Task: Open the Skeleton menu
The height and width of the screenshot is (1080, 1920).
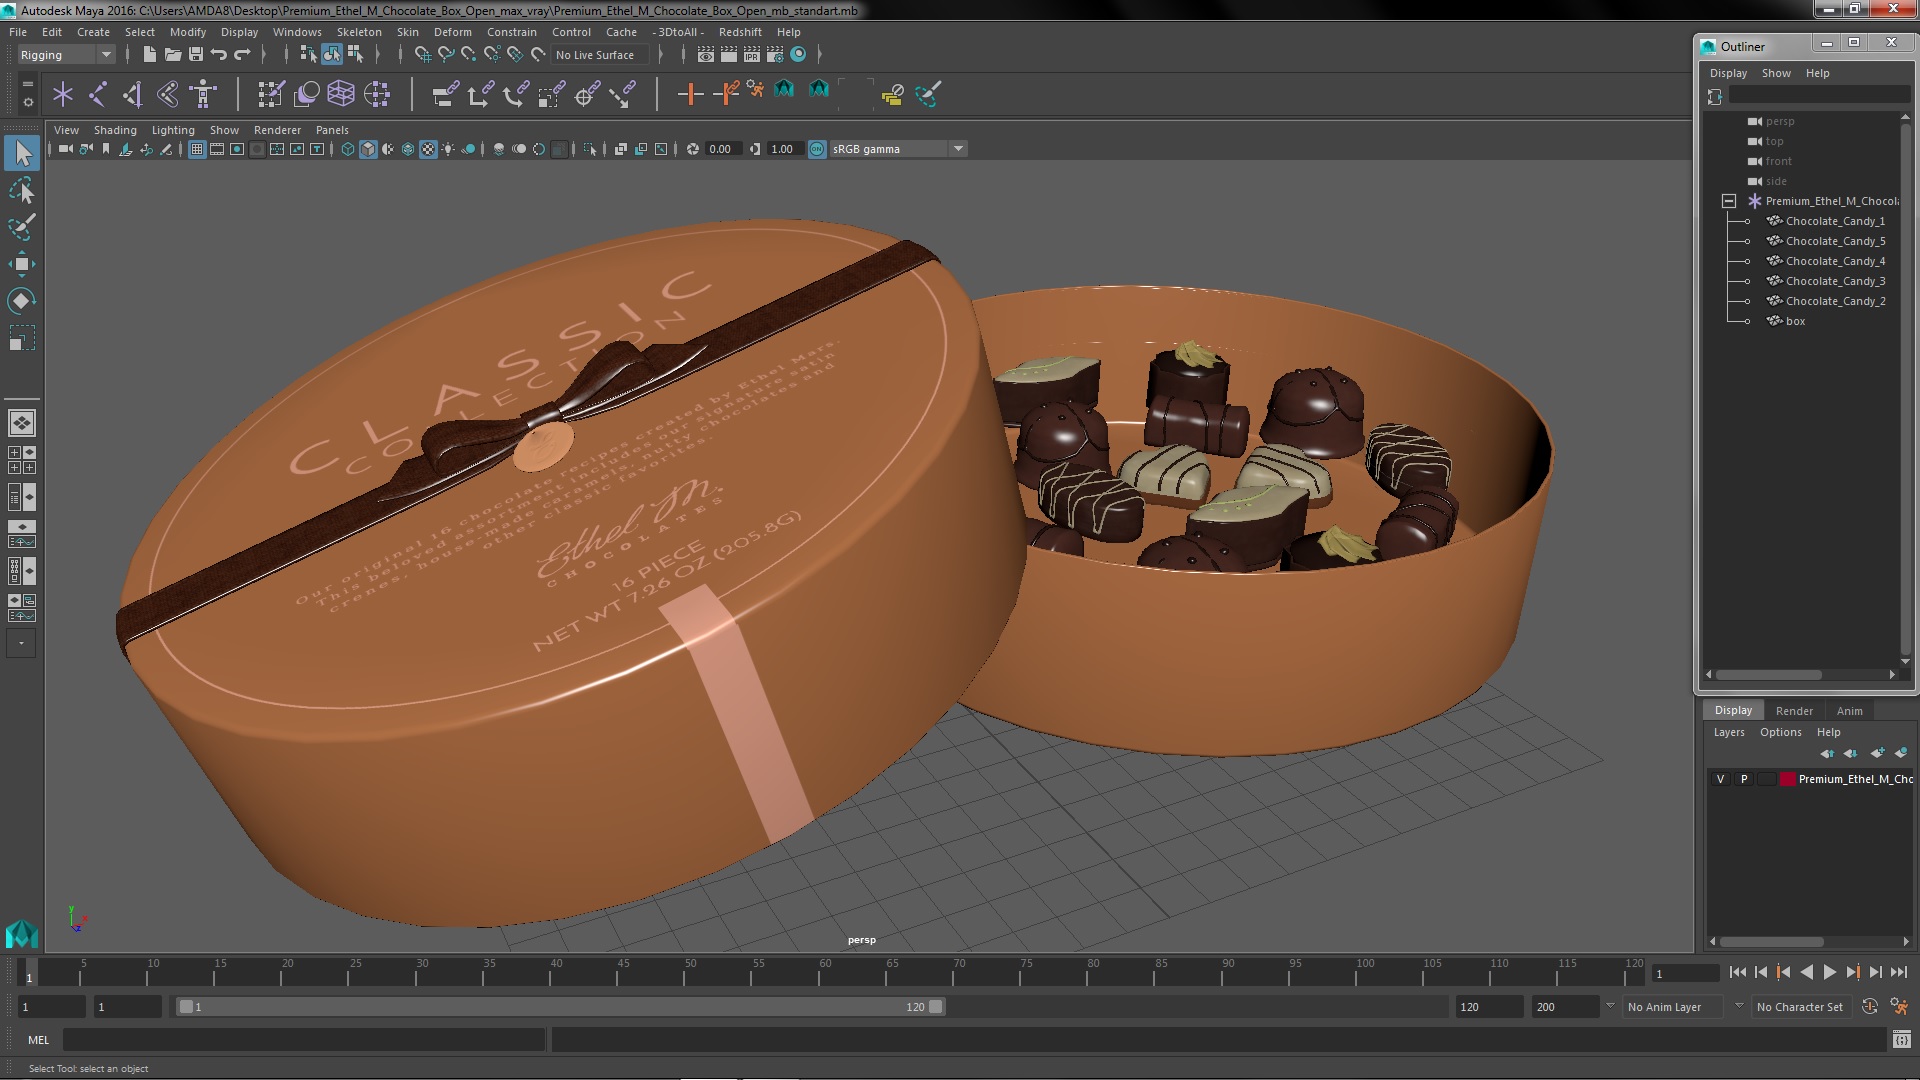Action: tap(359, 32)
